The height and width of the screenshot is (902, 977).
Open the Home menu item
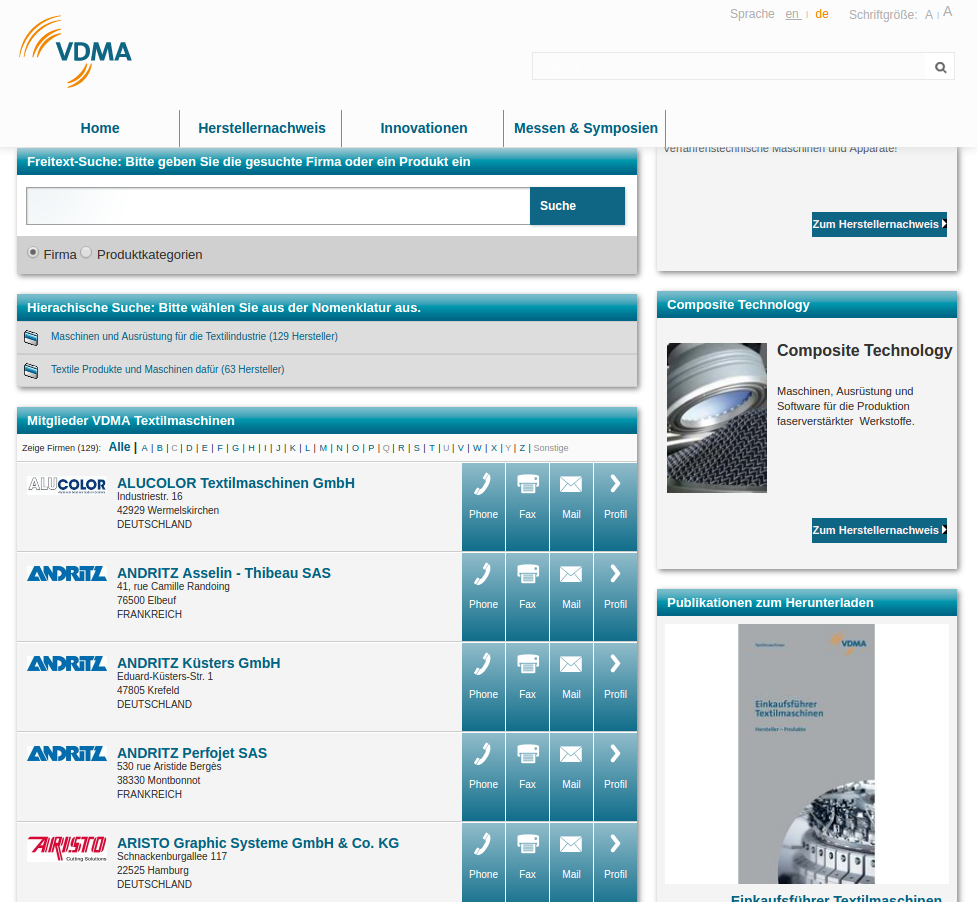coord(100,128)
